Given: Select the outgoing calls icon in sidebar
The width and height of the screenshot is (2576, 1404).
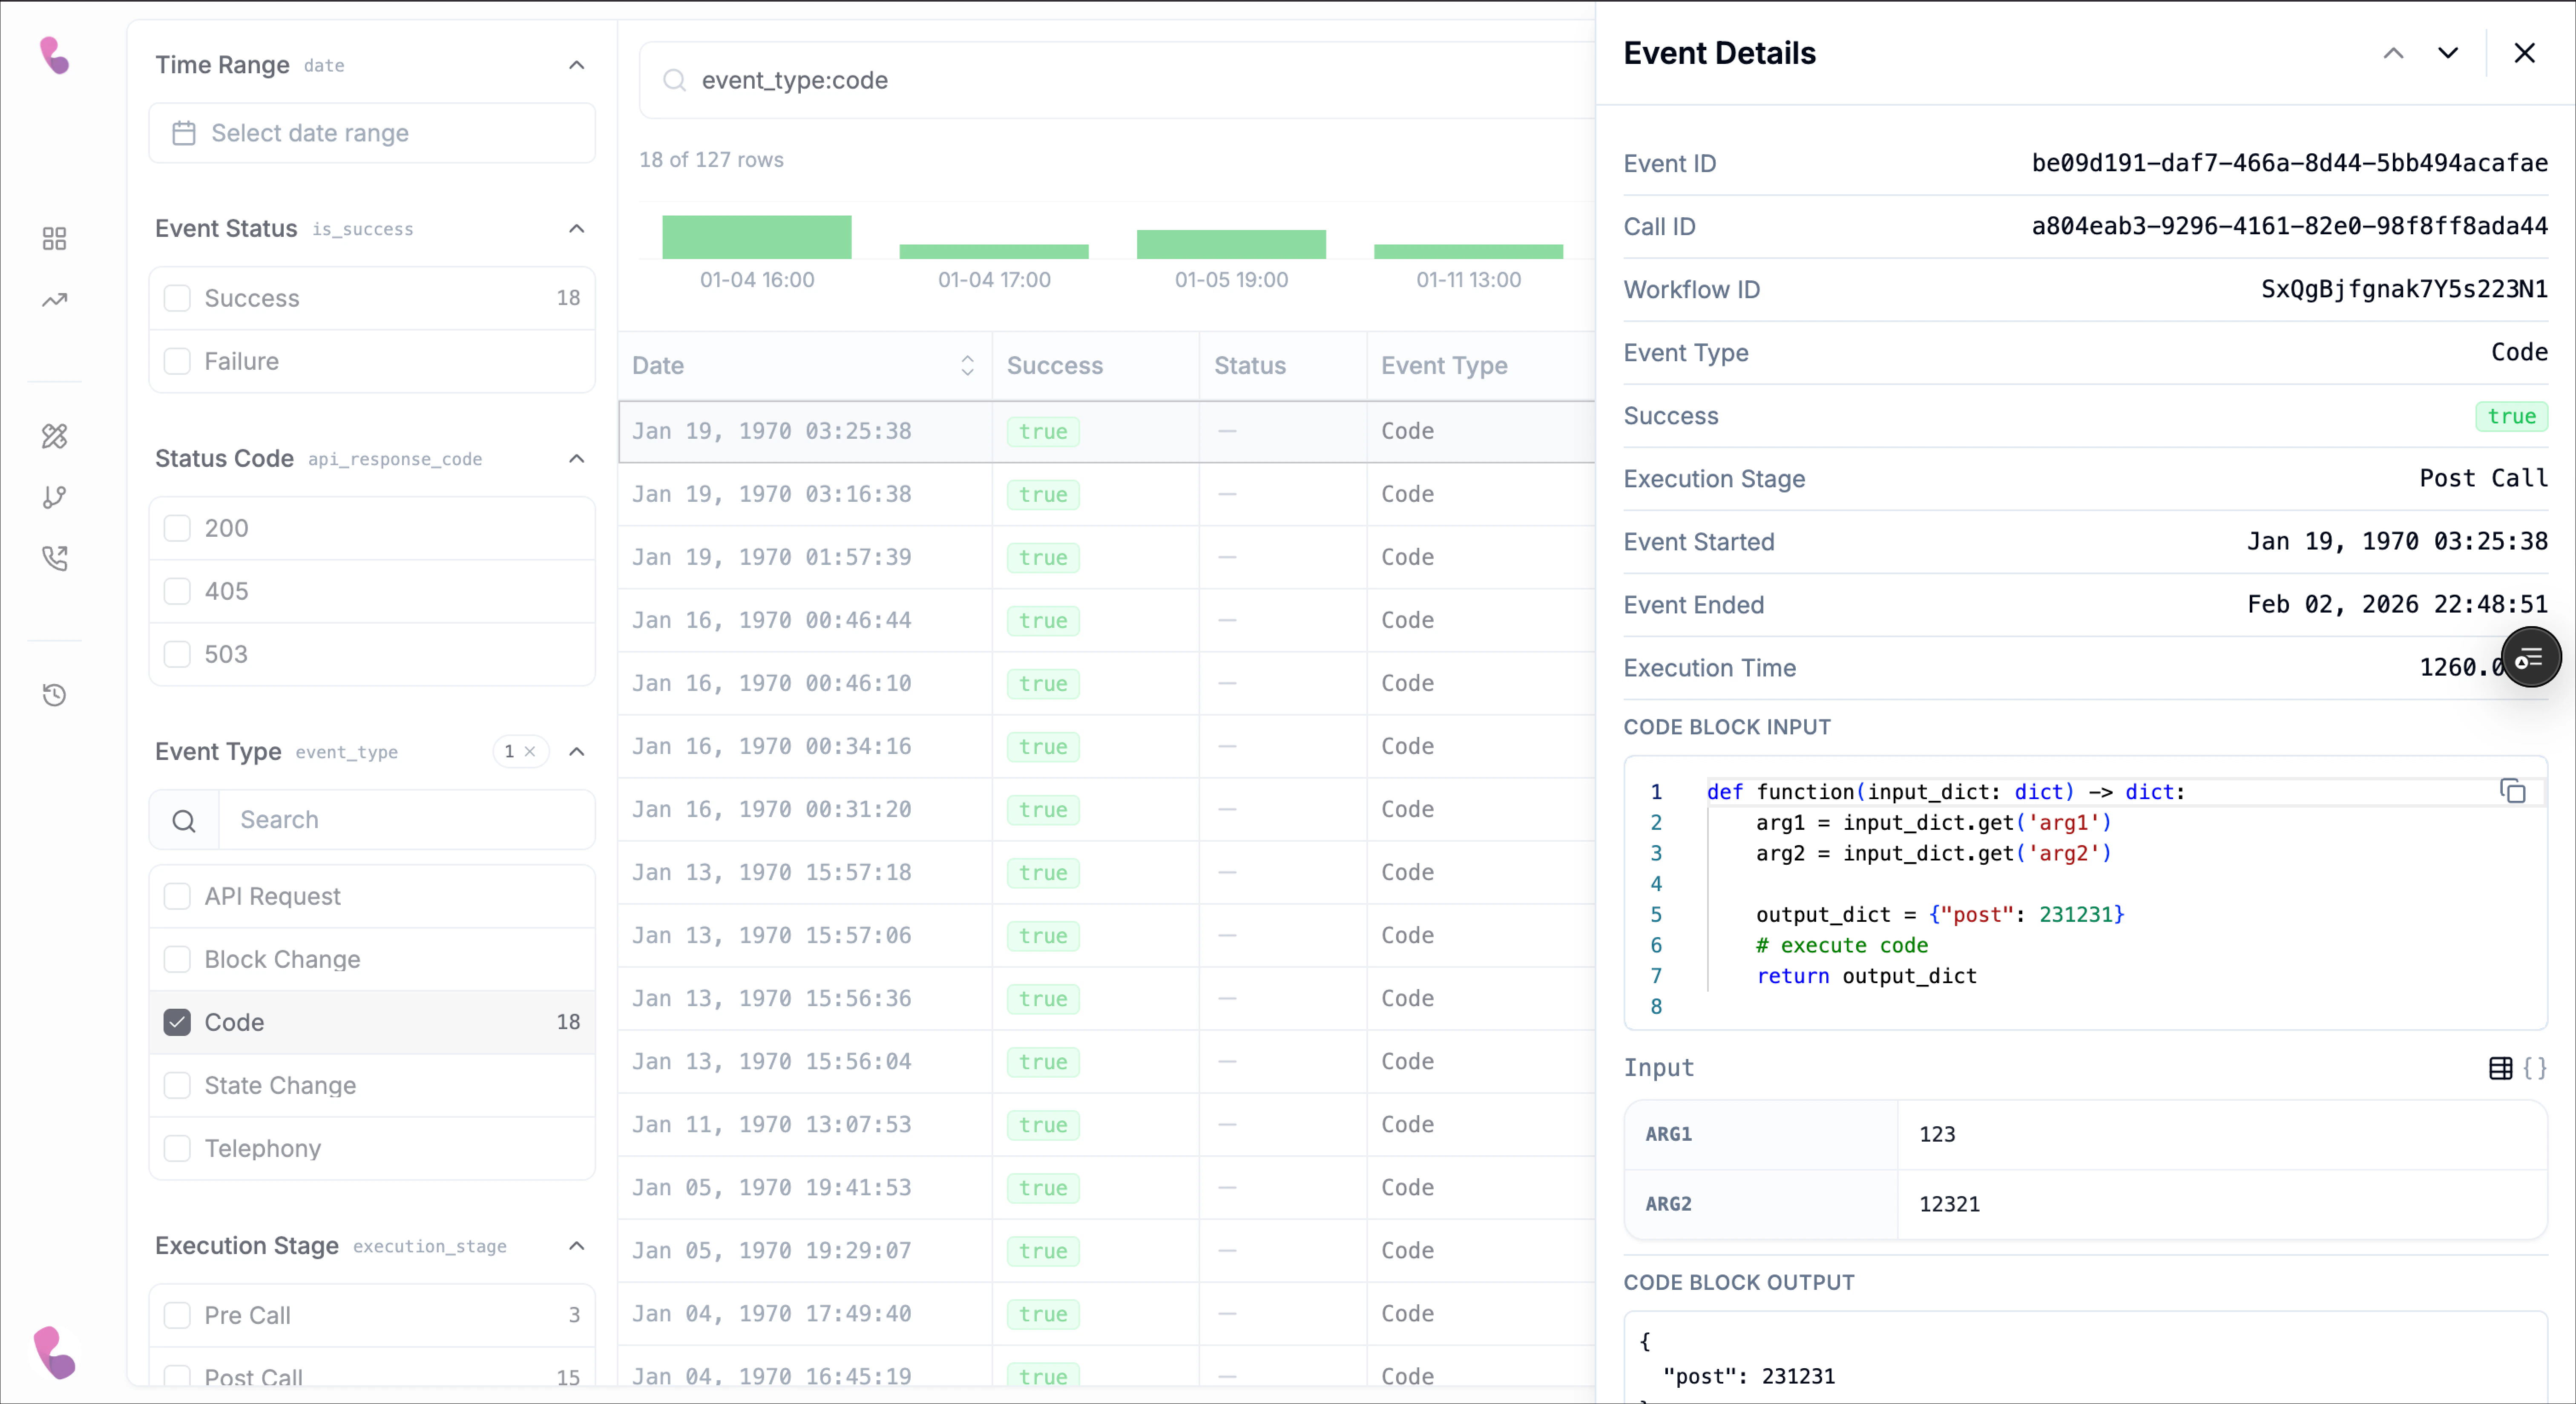Looking at the screenshot, I should pos(55,559).
